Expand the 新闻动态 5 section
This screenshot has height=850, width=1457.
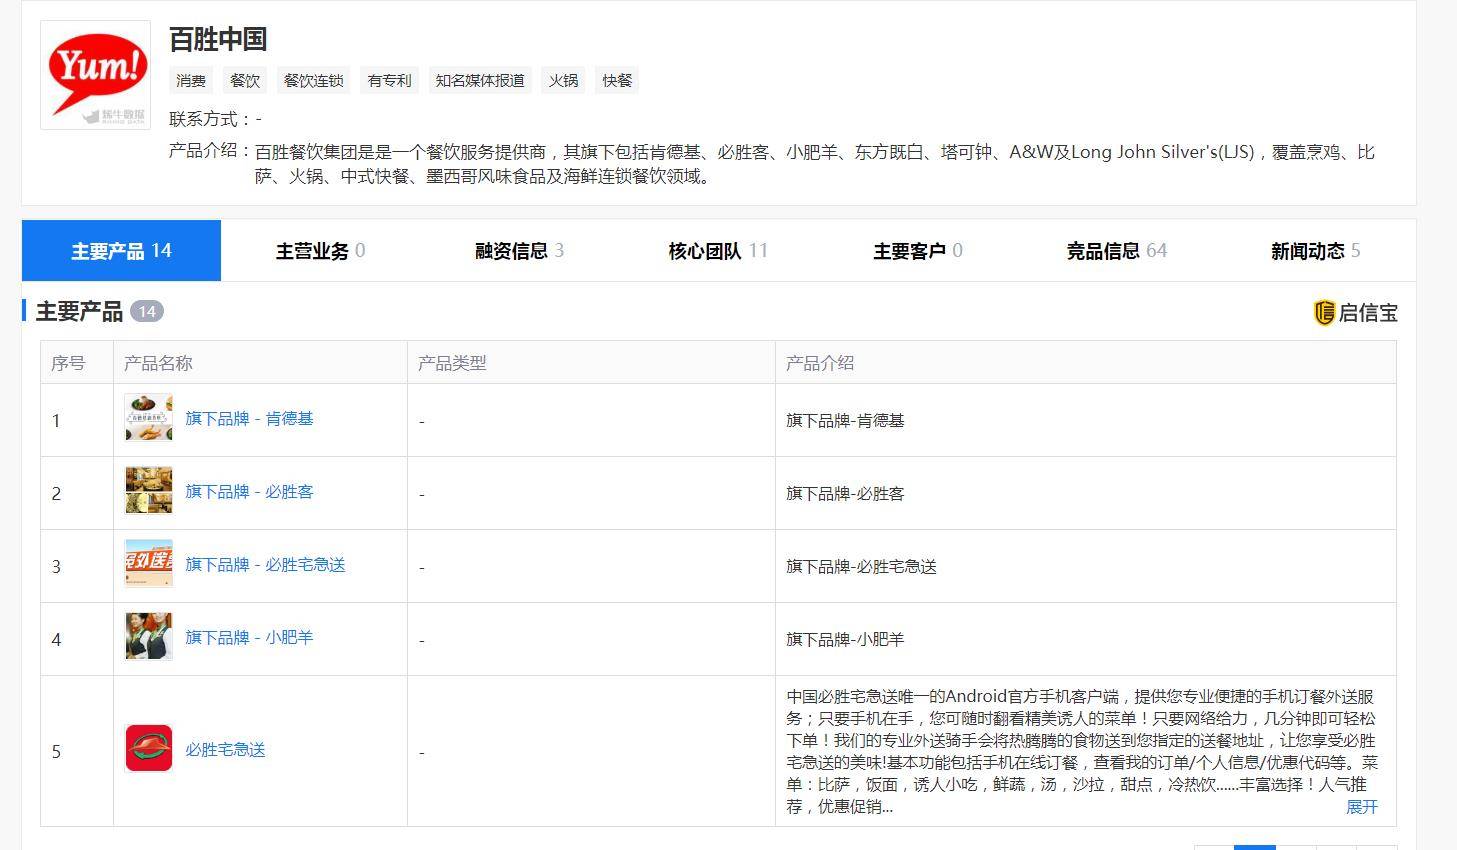tap(1314, 251)
